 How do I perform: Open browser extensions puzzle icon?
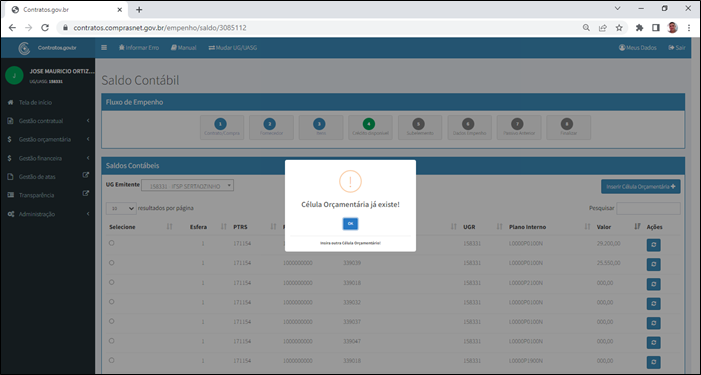[639, 28]
